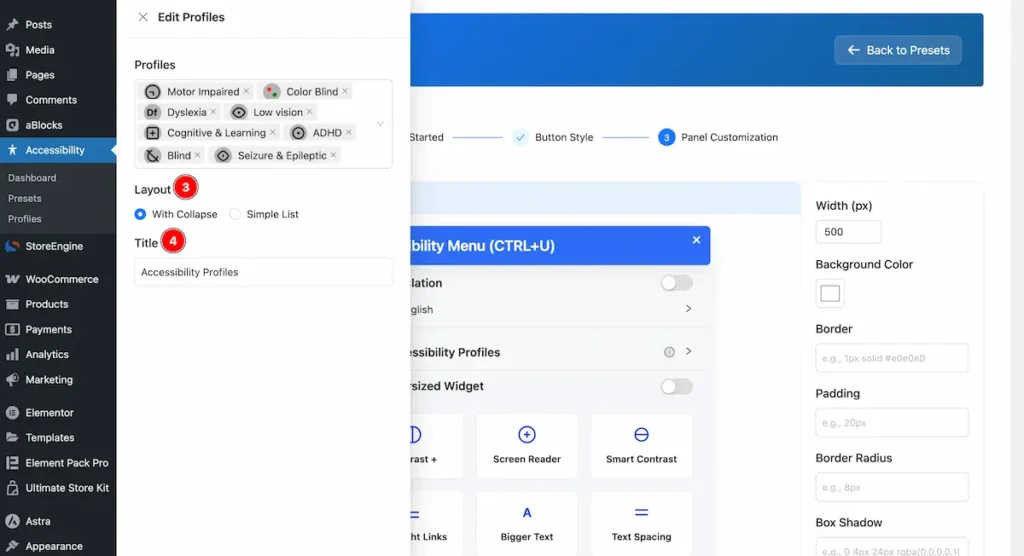Click the Payments sidebar icon
The image size is (1024, 556).
[12, 329]
